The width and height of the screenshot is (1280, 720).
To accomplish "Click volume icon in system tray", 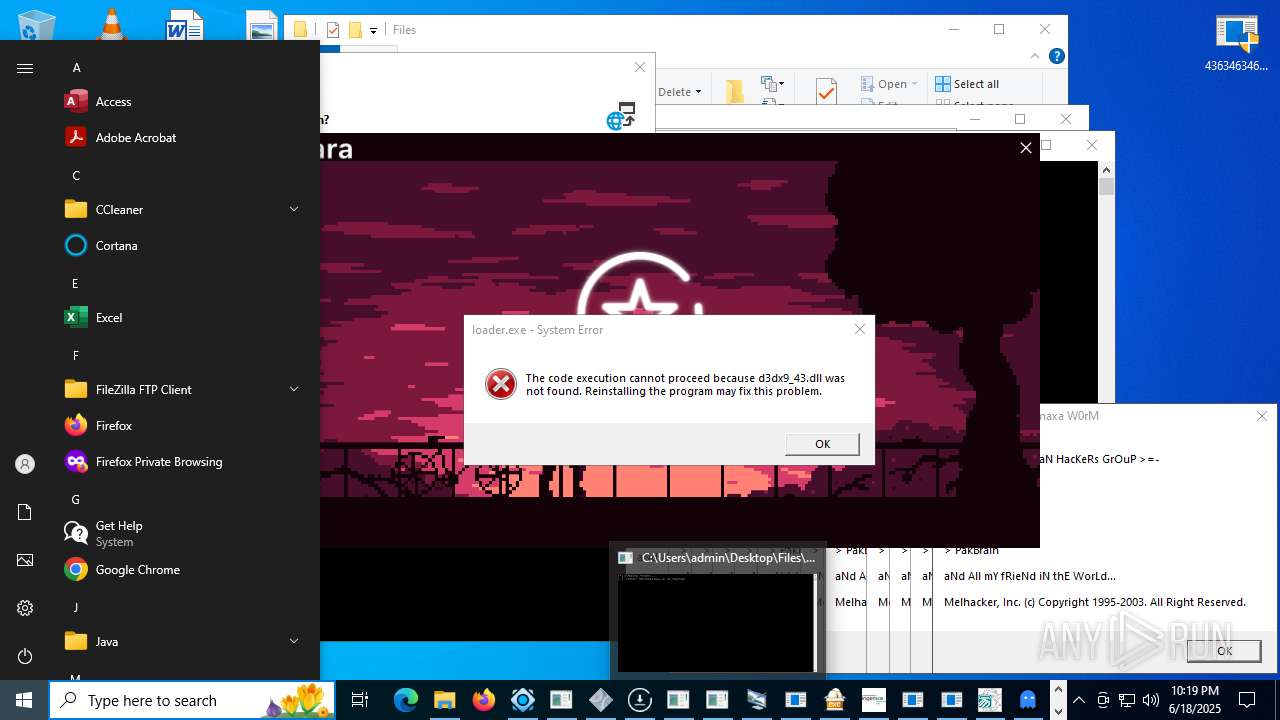I will (x=1151, y=700).
